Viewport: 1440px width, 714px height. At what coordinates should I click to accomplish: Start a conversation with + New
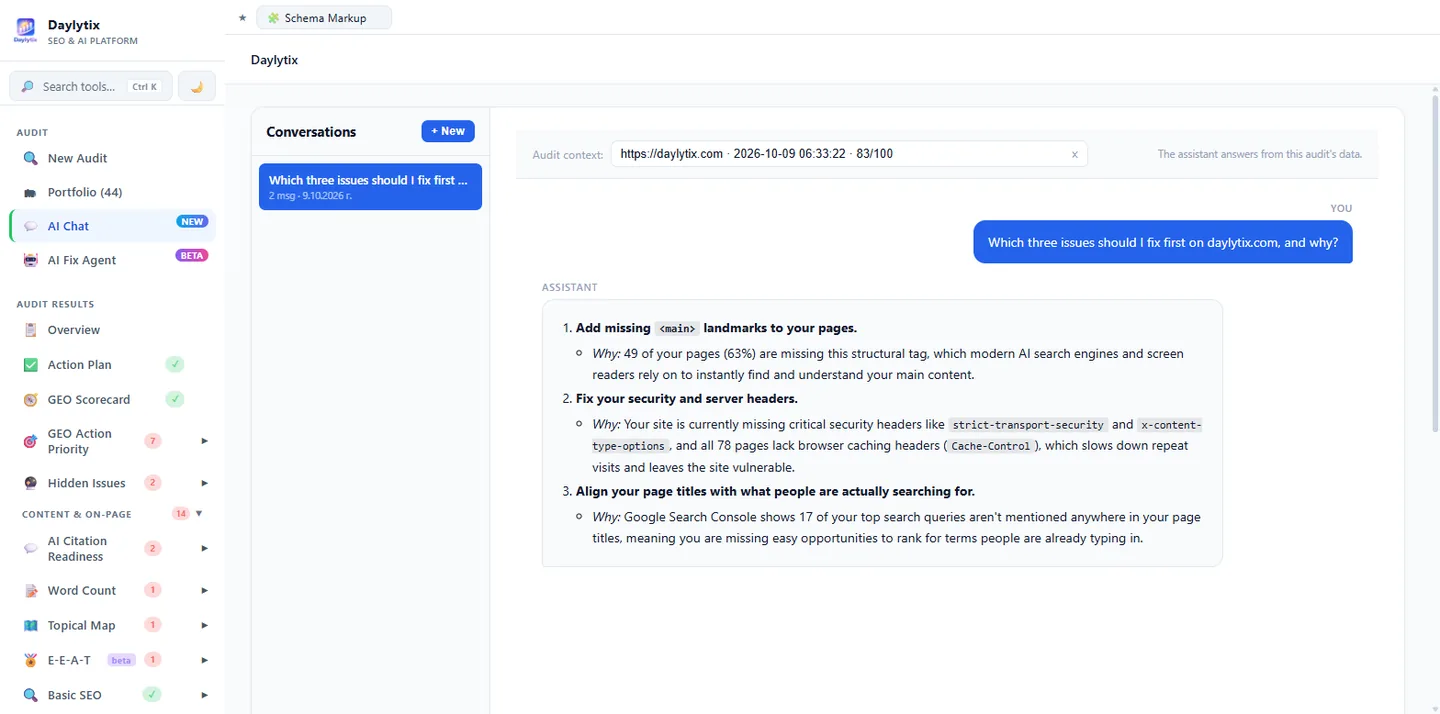pos(448,131)
